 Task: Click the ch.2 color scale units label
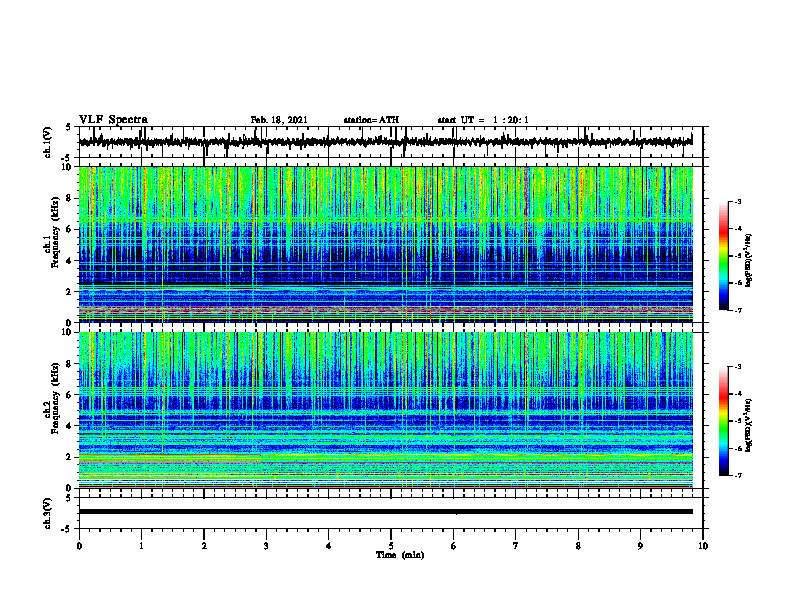748,425
